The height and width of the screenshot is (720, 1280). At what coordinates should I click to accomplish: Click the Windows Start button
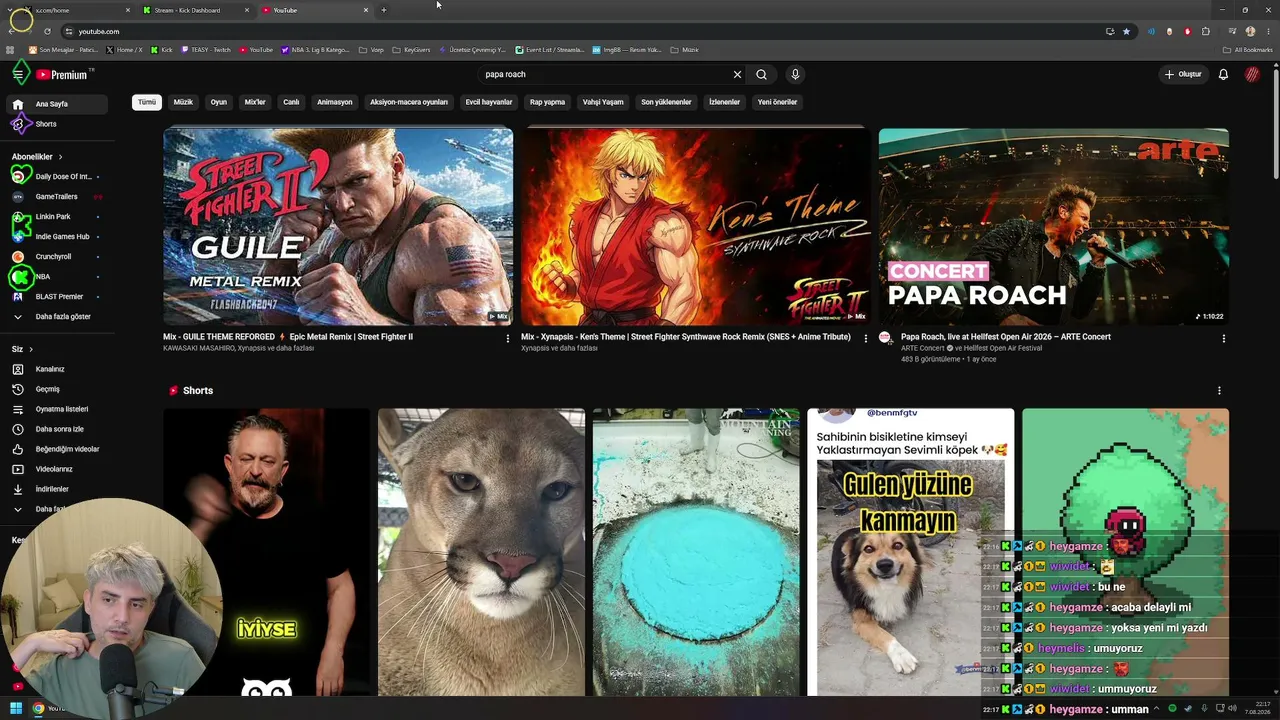point(16,709)
